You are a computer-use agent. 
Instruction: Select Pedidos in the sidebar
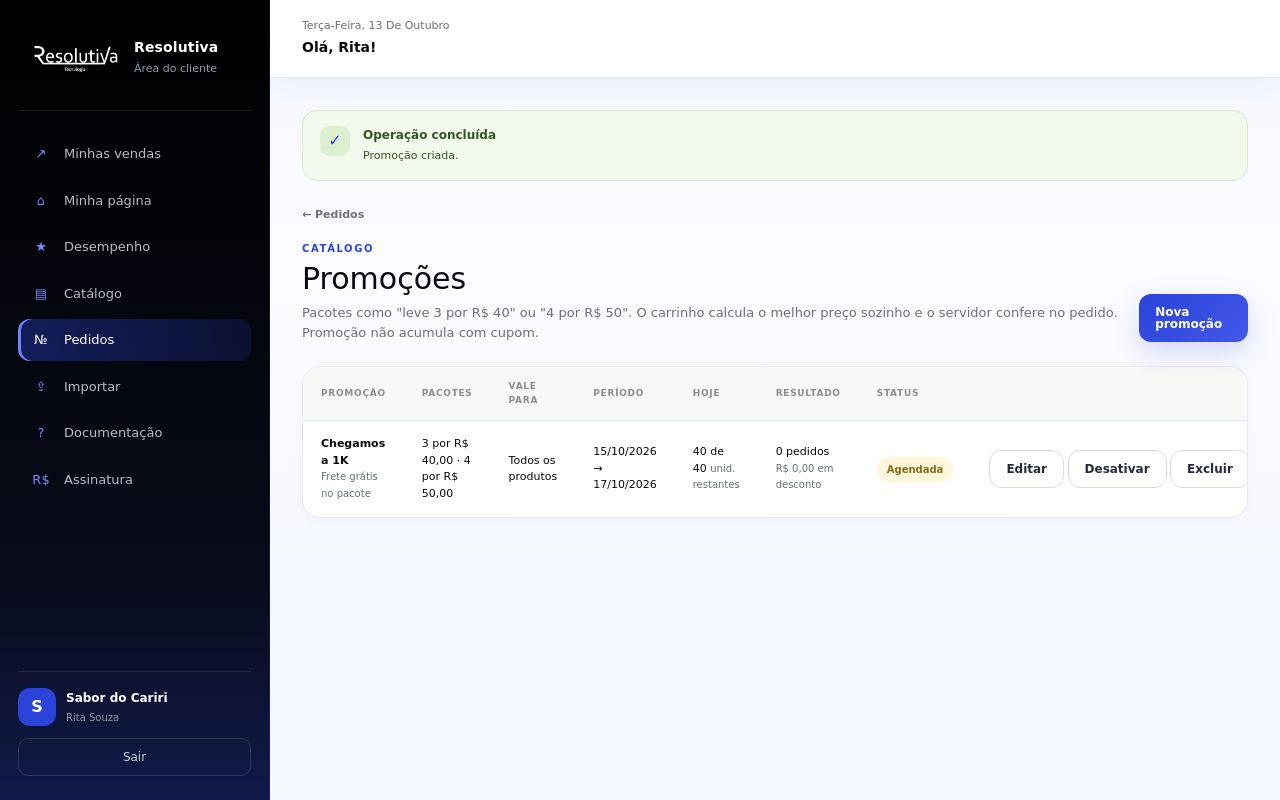click(x=135, y=340)
